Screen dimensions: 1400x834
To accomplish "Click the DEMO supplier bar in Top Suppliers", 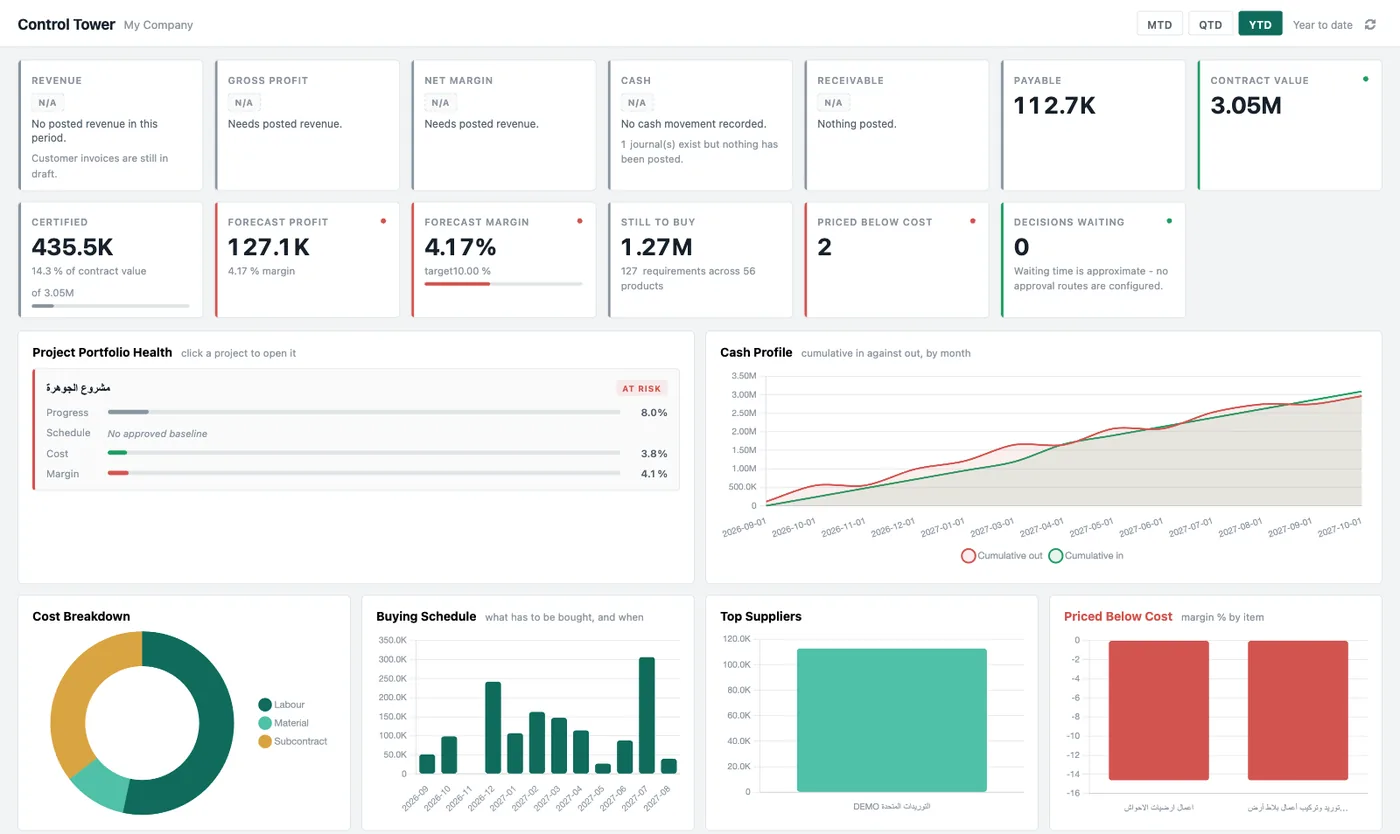I will [892, 720].
